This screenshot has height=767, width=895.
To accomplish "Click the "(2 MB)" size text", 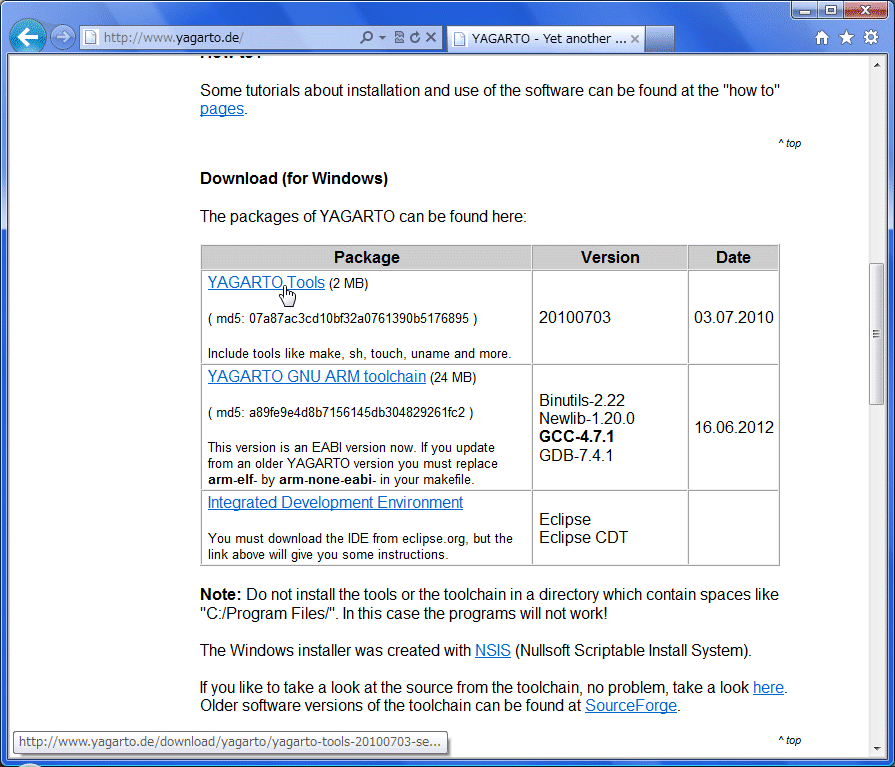I will pyautogui.click(x=349, y=284).
